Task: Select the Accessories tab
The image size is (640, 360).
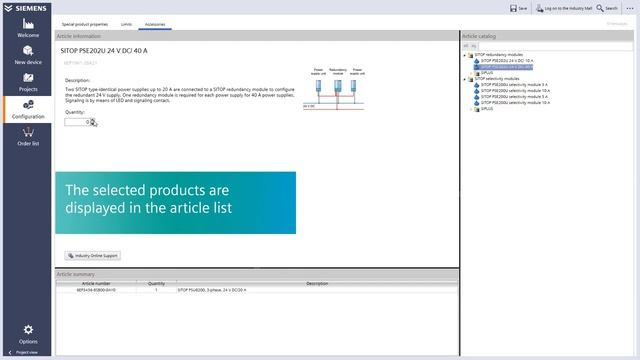Action: 155,24
